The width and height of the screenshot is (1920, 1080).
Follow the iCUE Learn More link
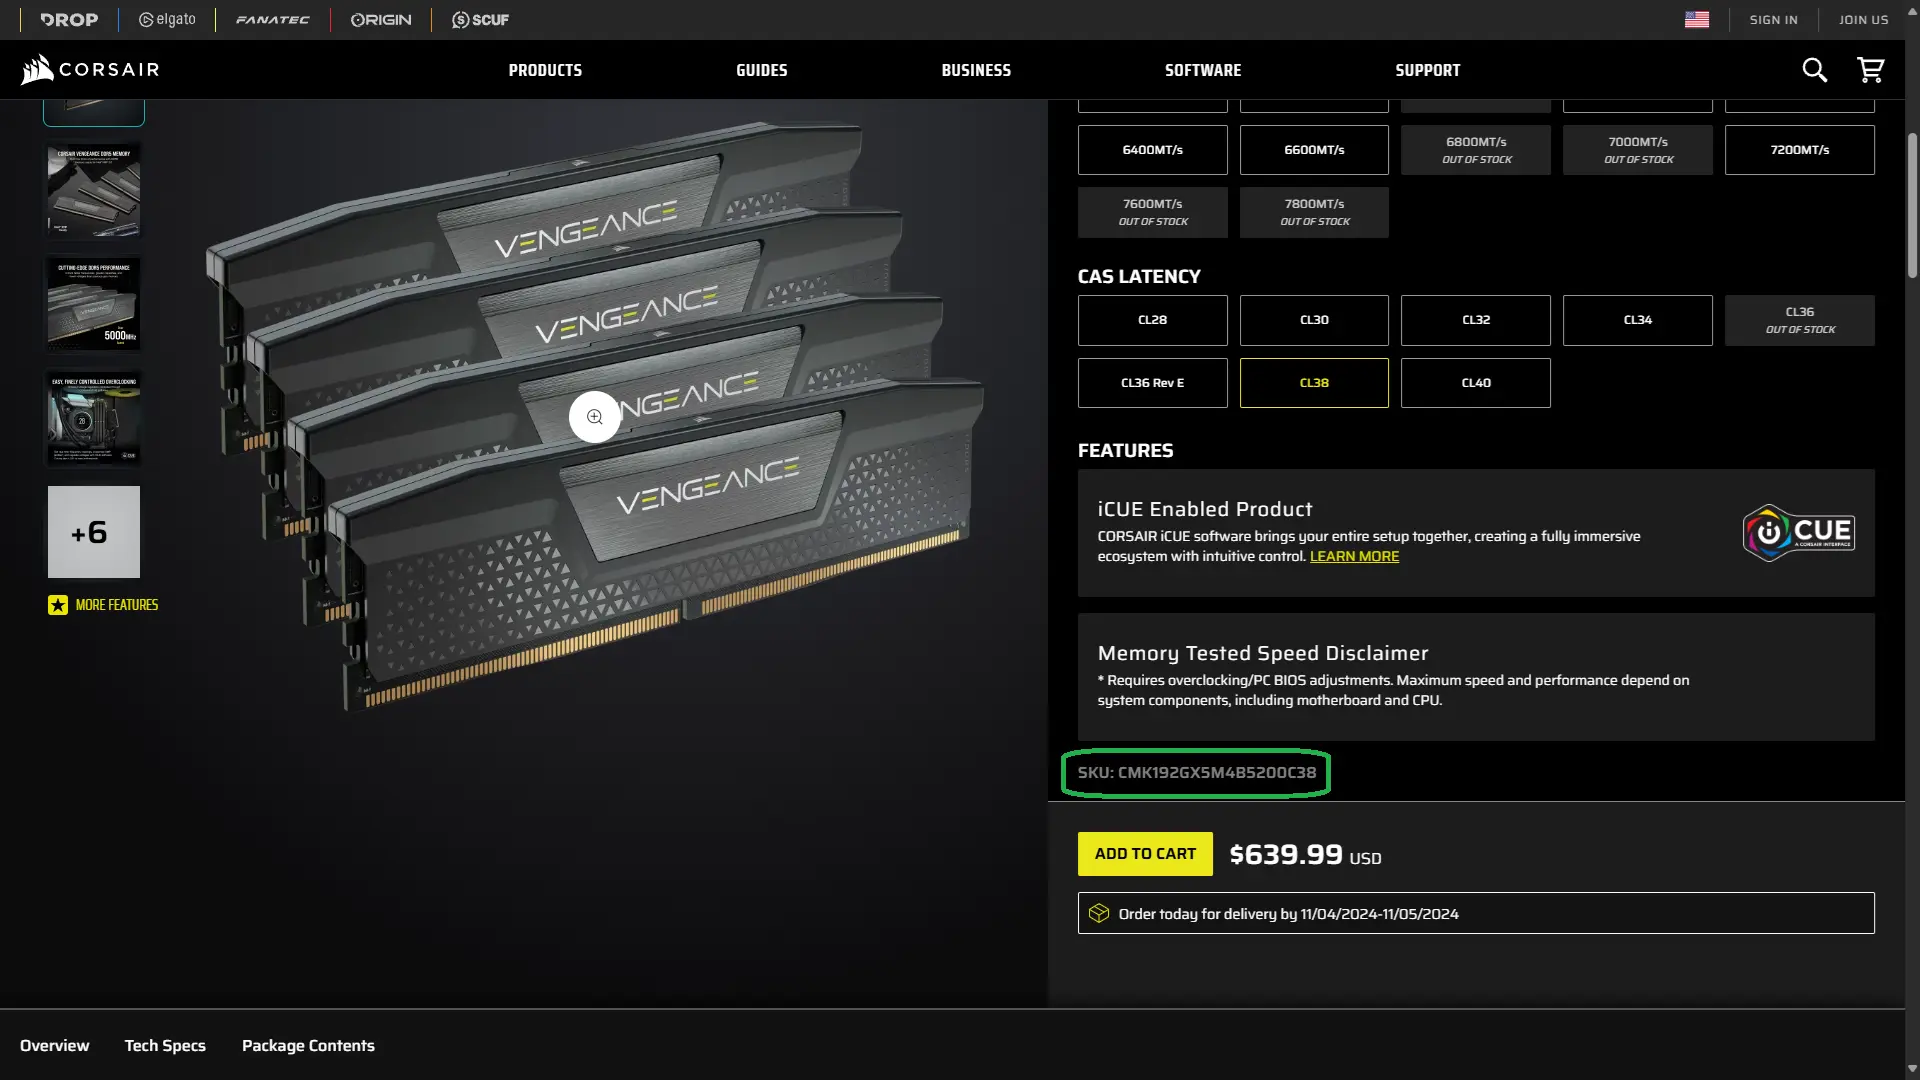(x=1354, y=556)
